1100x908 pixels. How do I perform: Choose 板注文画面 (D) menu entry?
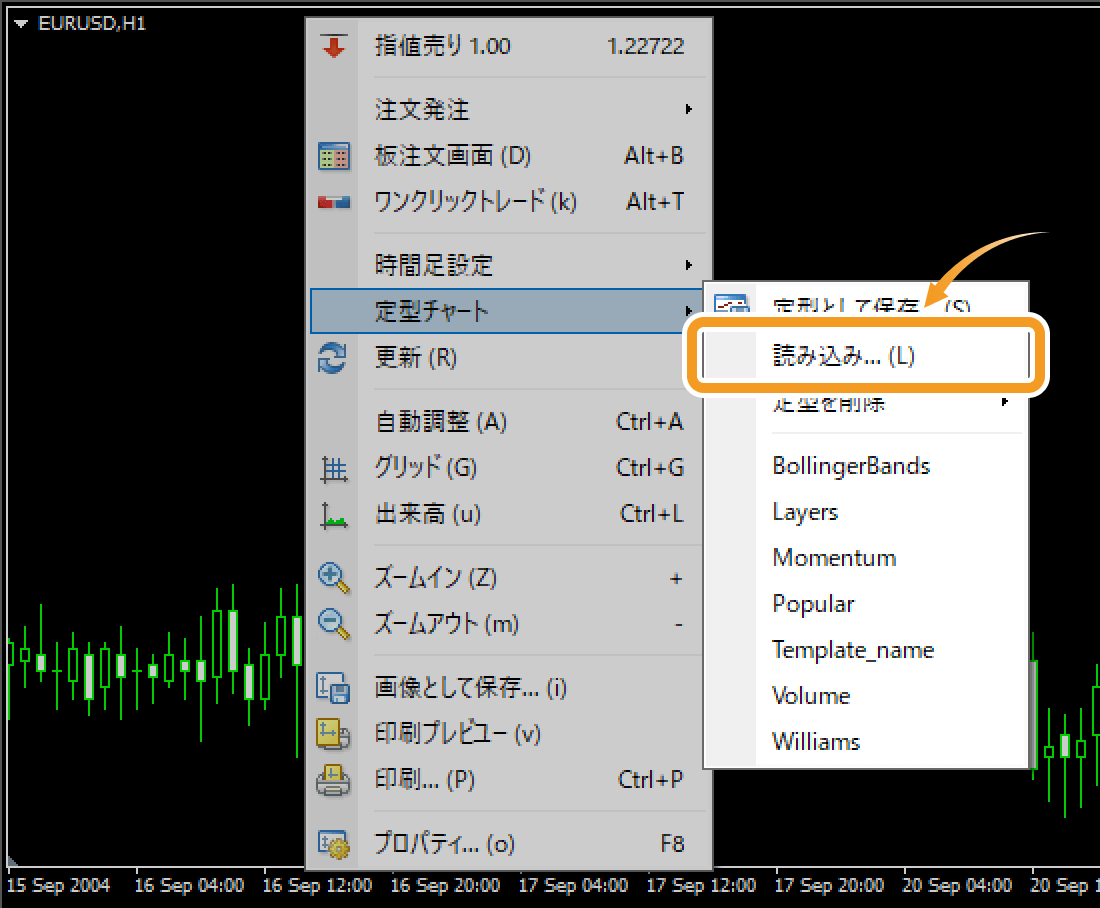click(509, 156)
